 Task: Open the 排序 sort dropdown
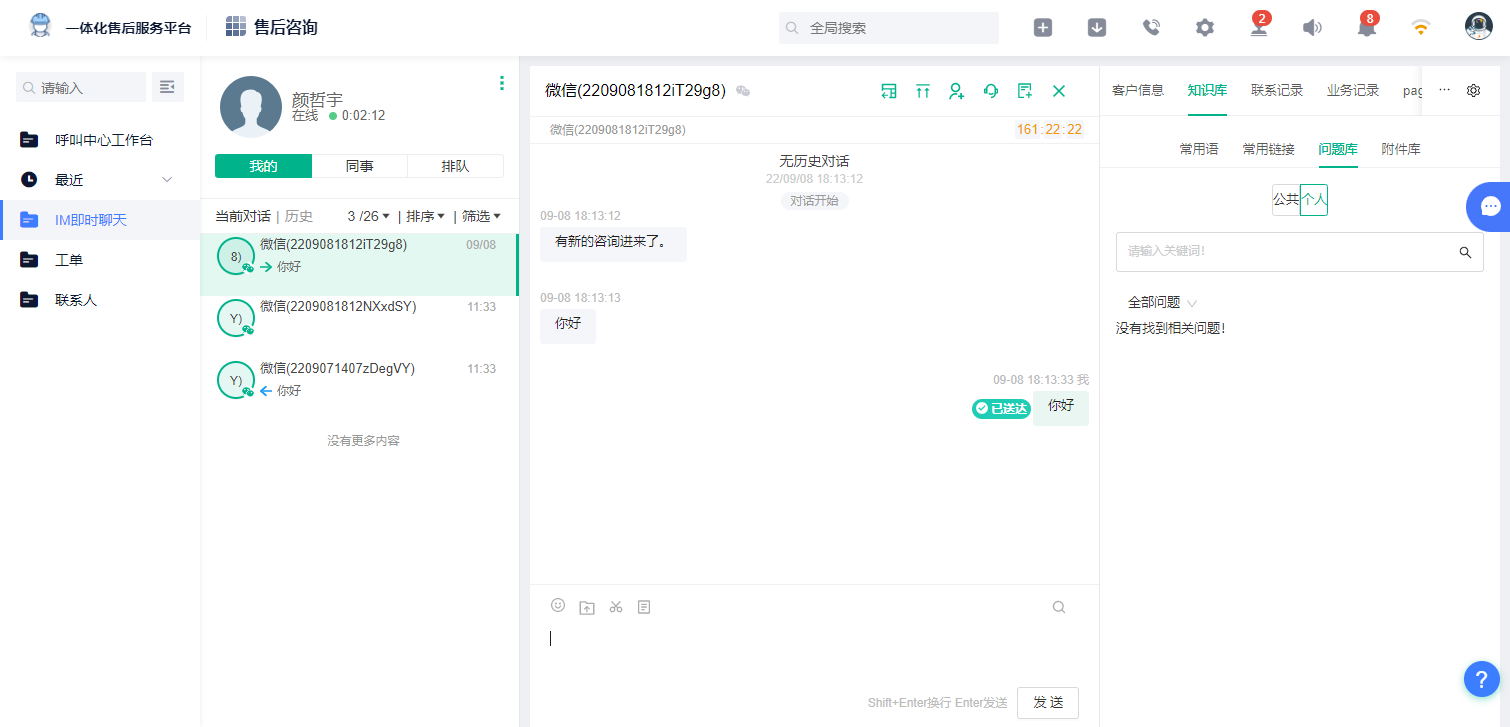click(x=425, y=216)
